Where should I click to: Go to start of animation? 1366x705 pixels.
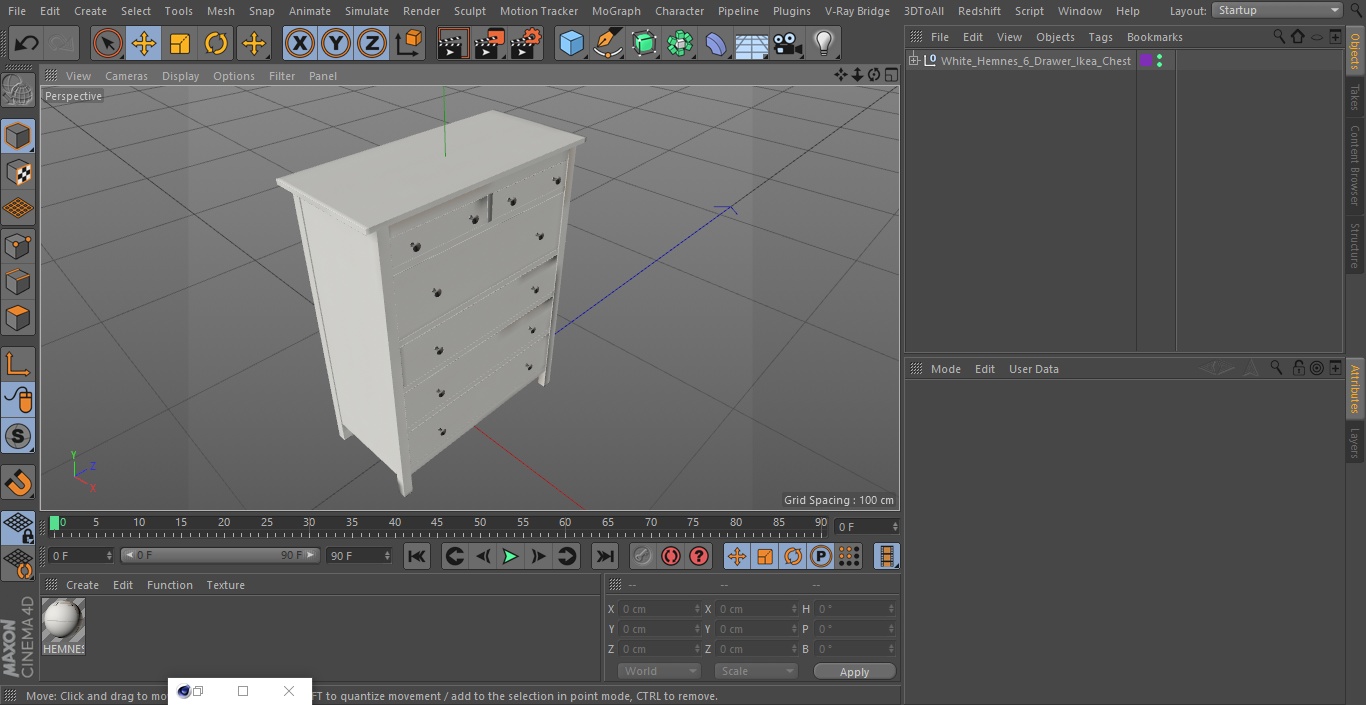417,556
